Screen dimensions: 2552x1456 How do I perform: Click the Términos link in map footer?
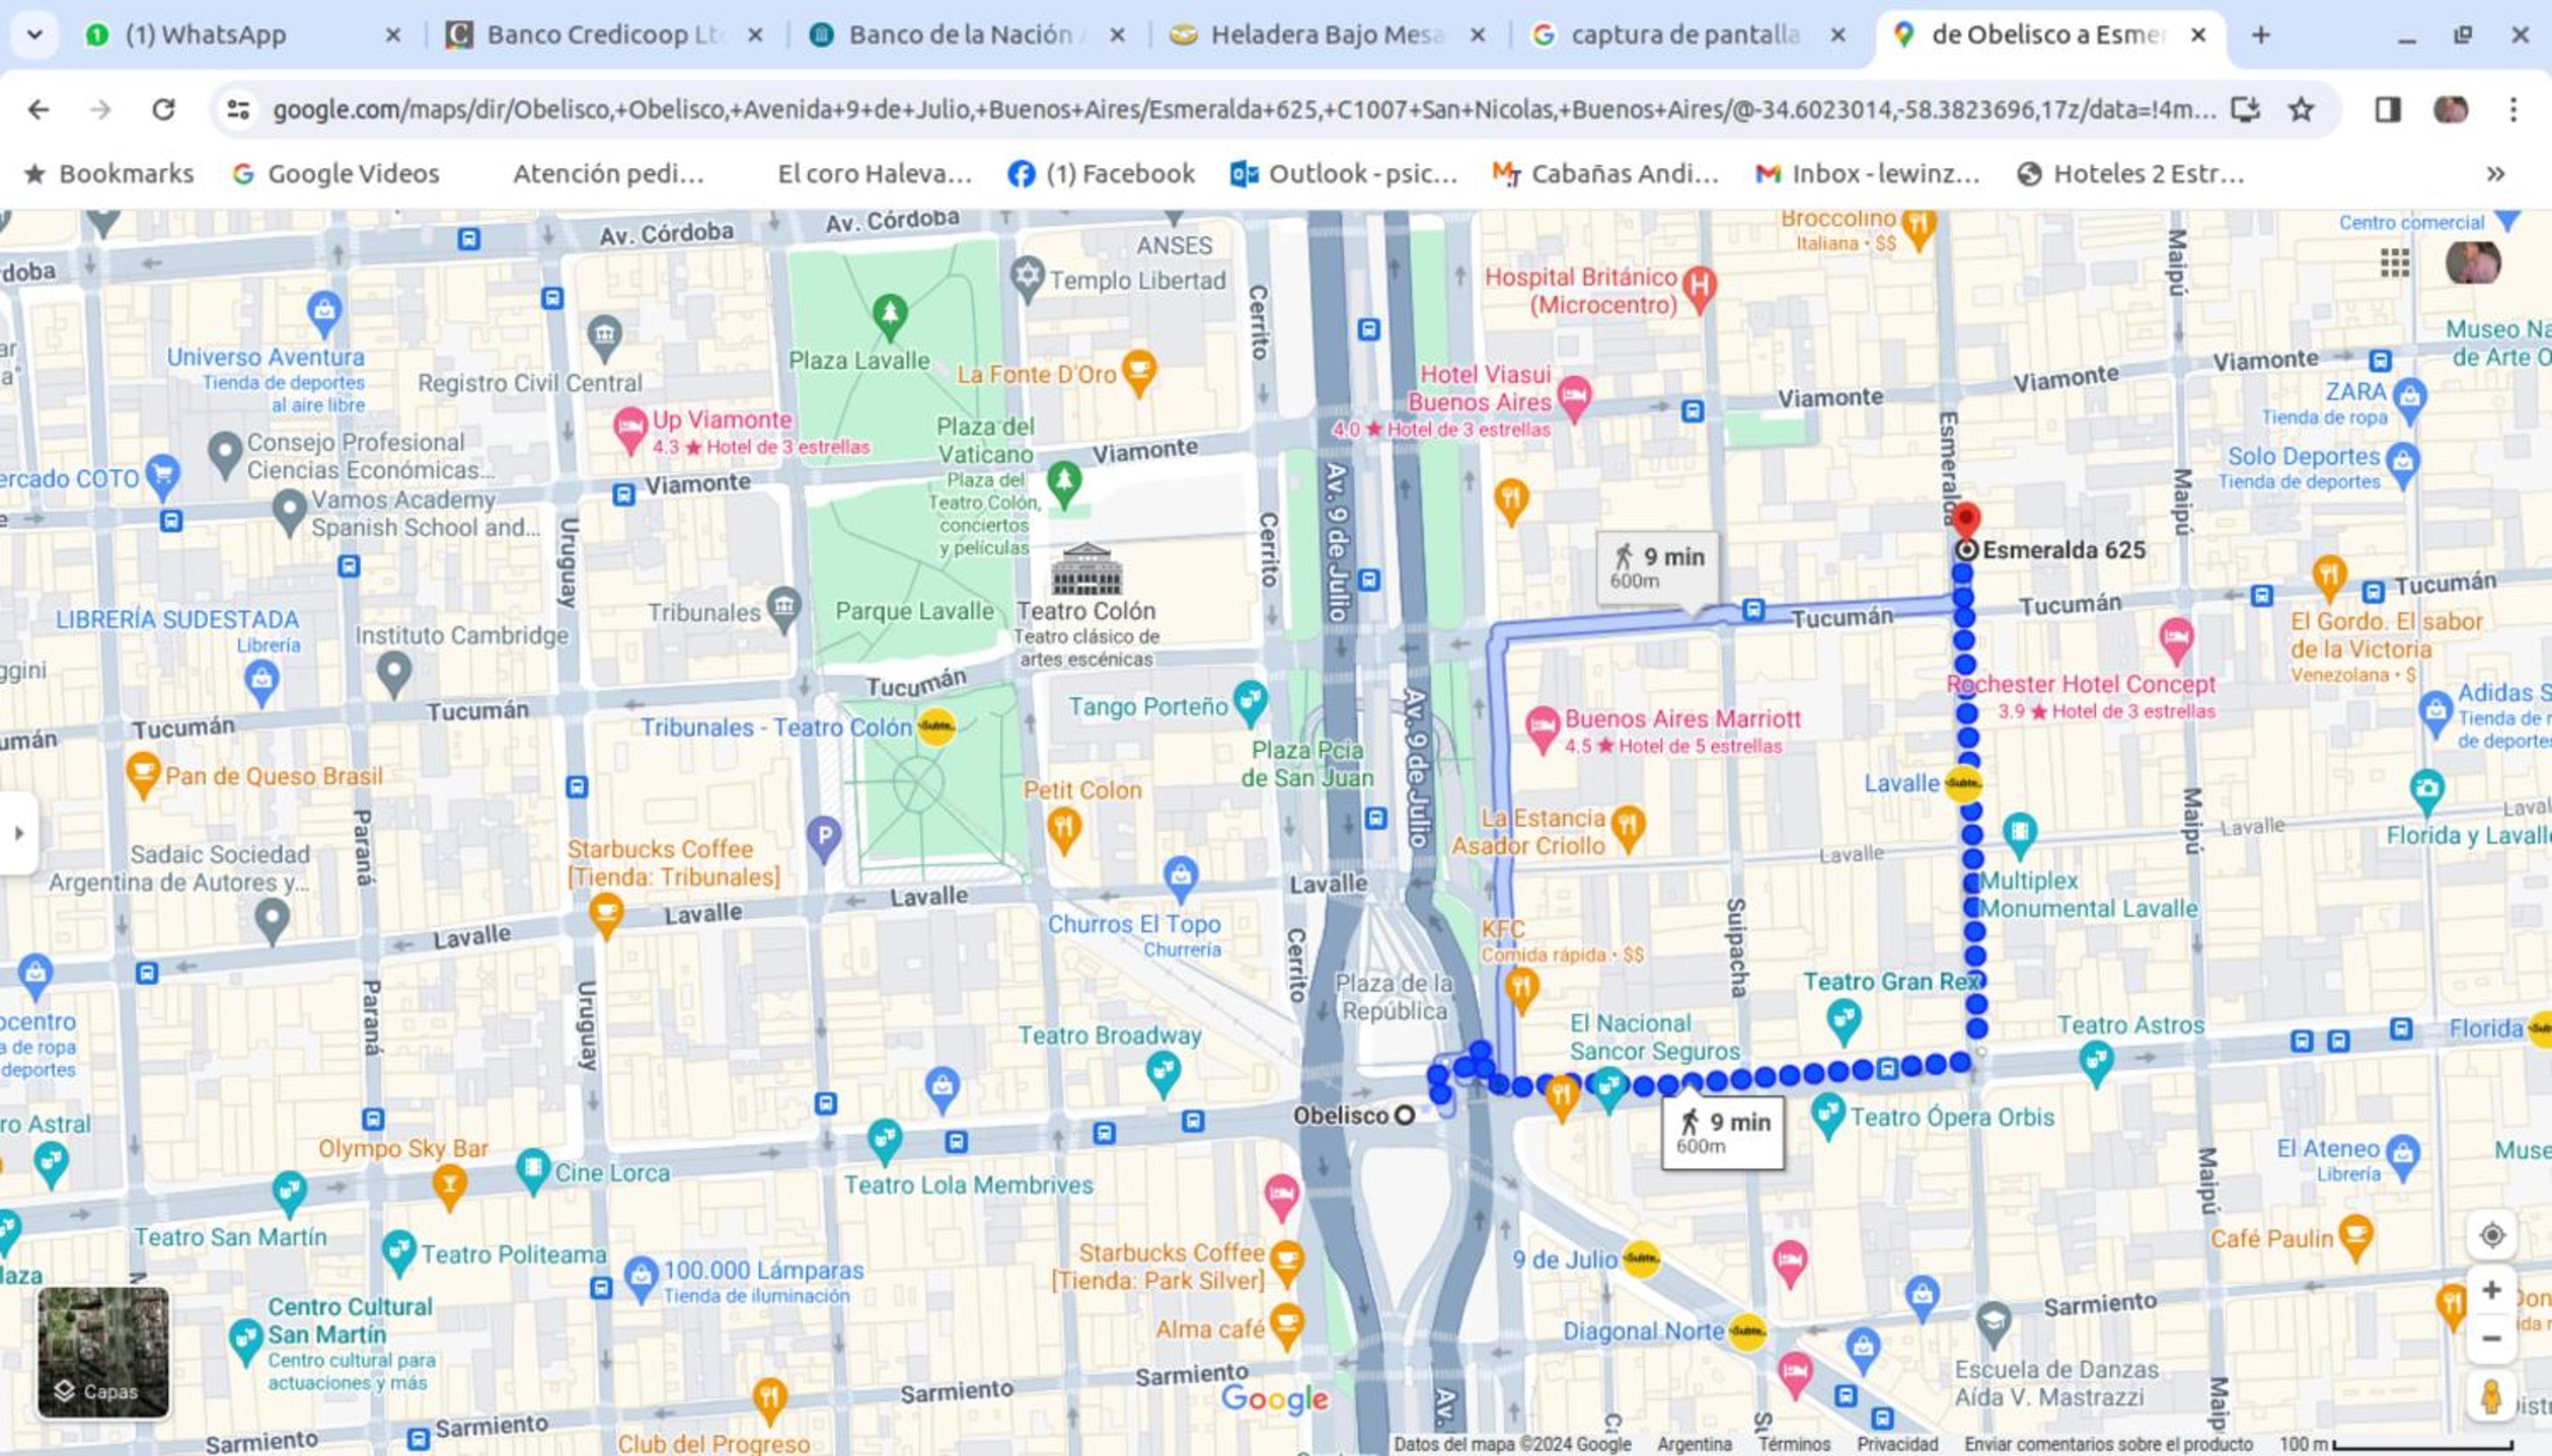1794,1444
